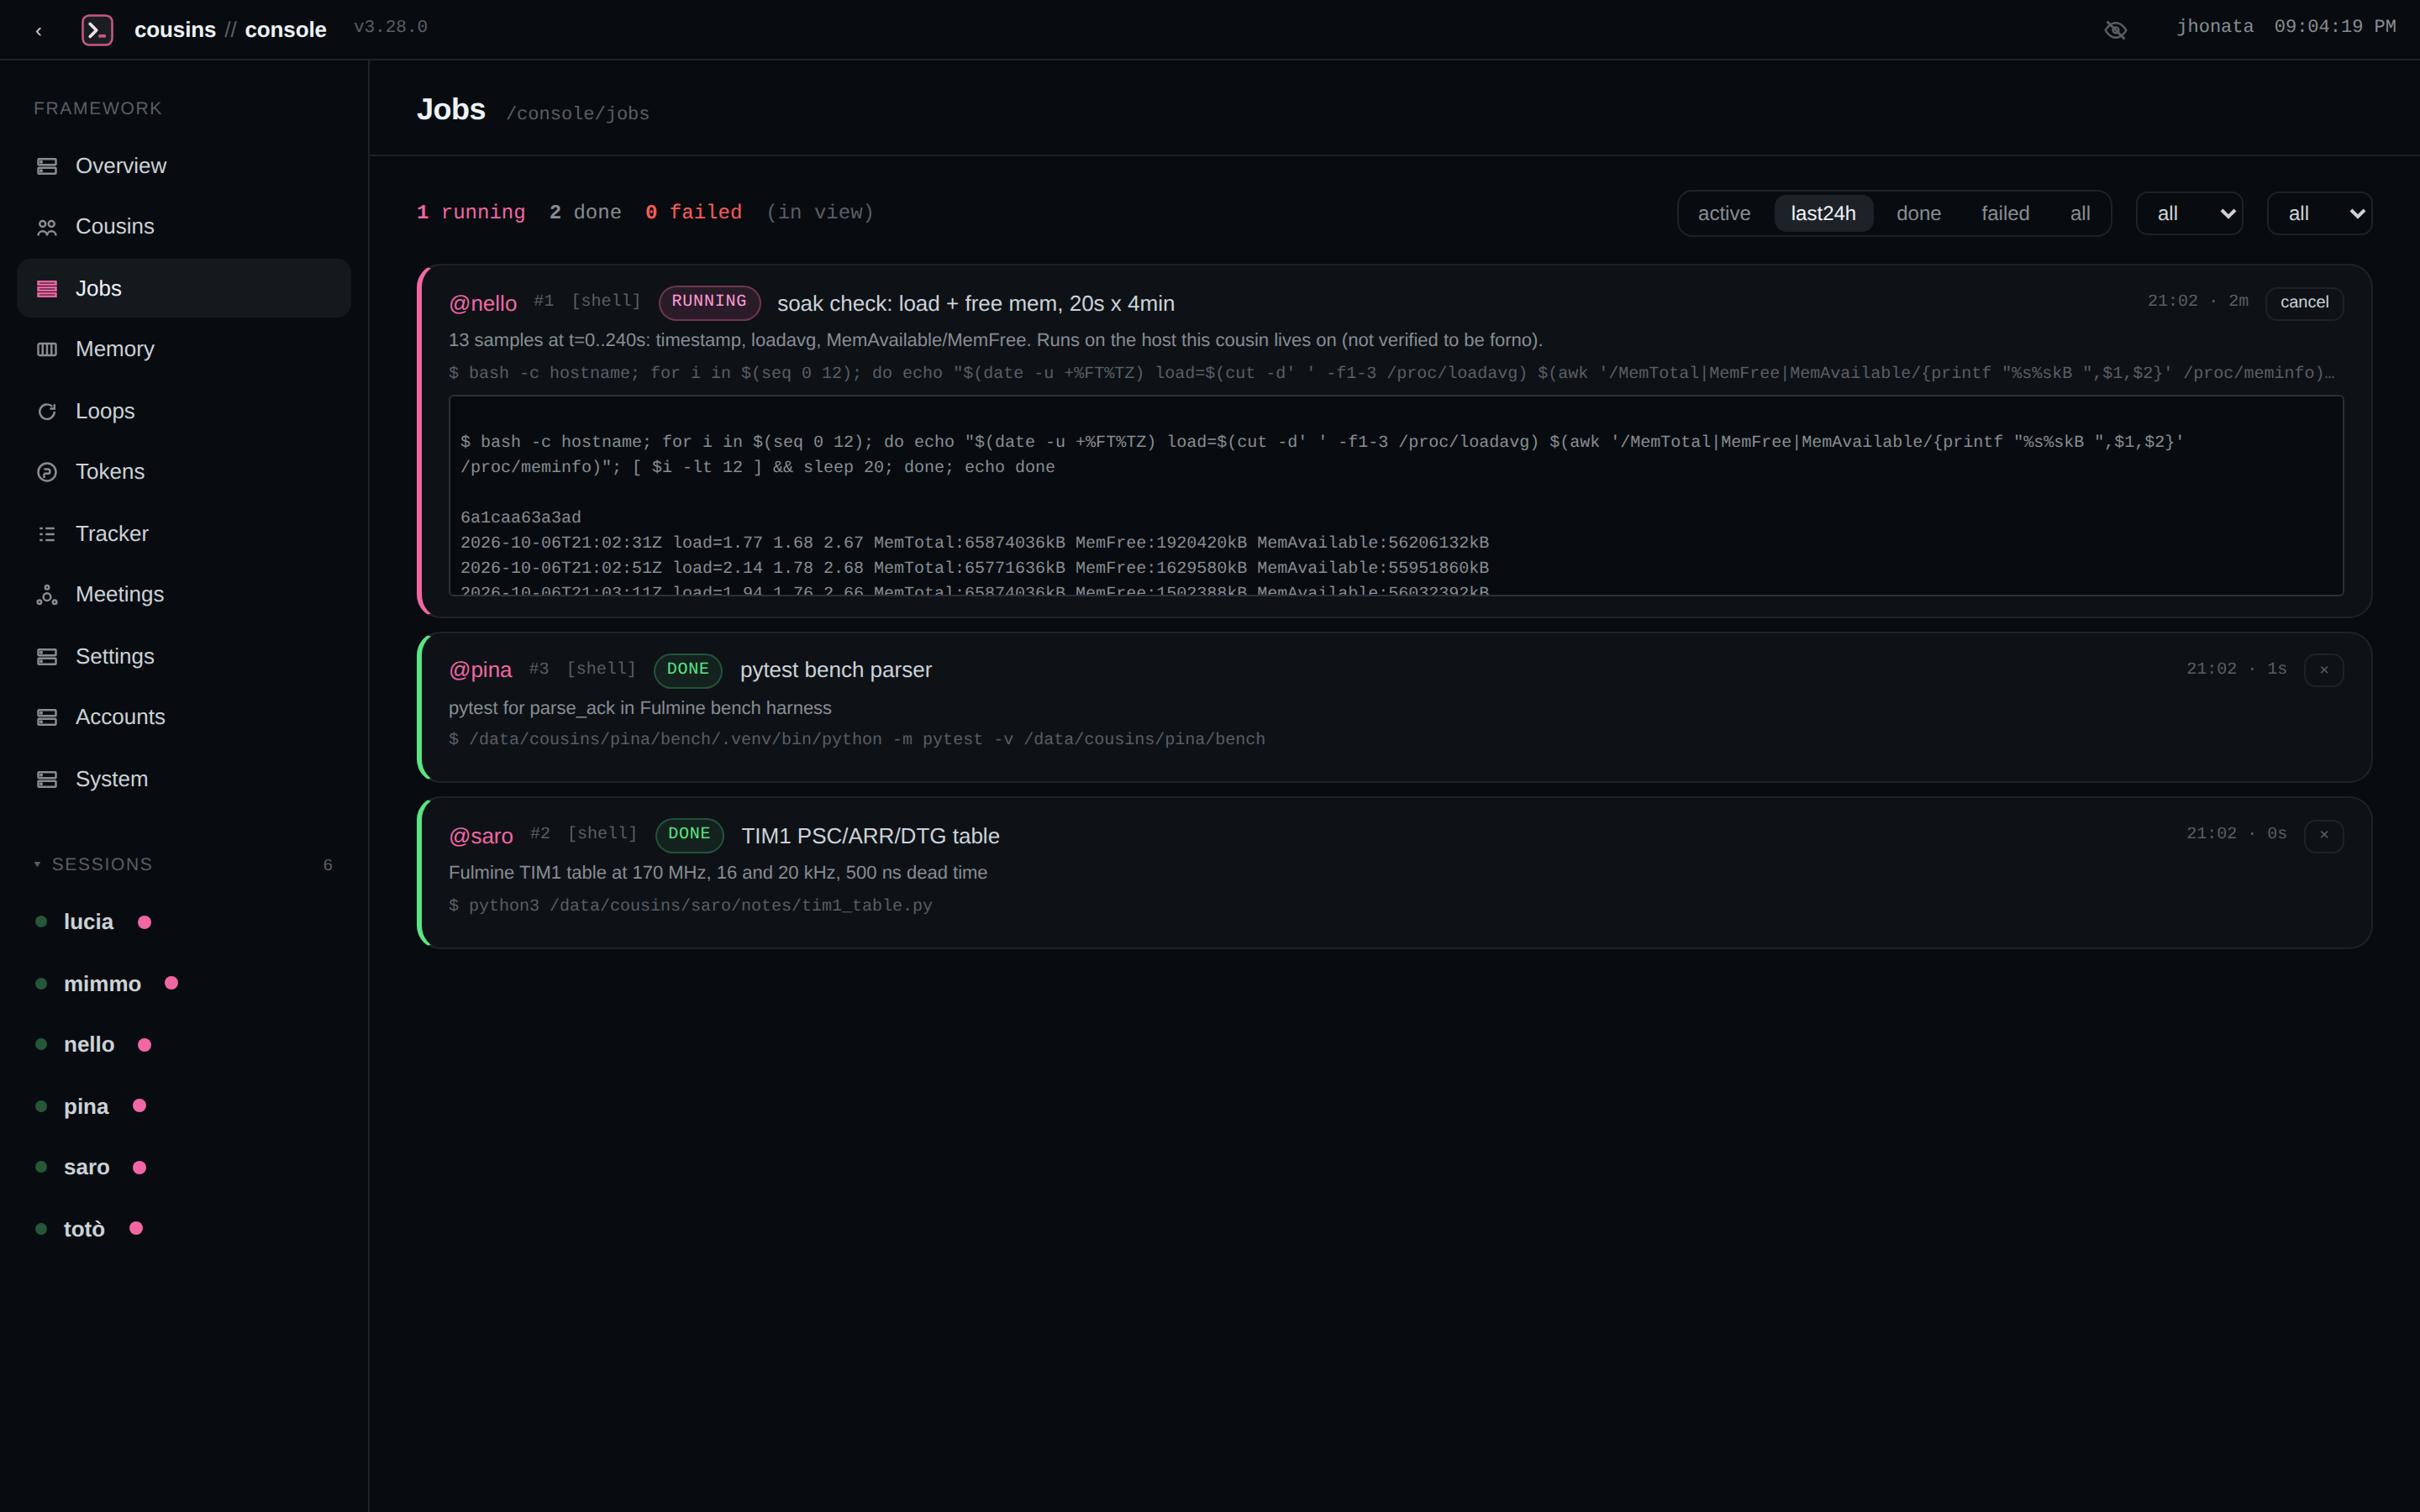2420x1512 pixels.
Task: Click the RUNNING status badge
Action: click(x=709, y=302)
